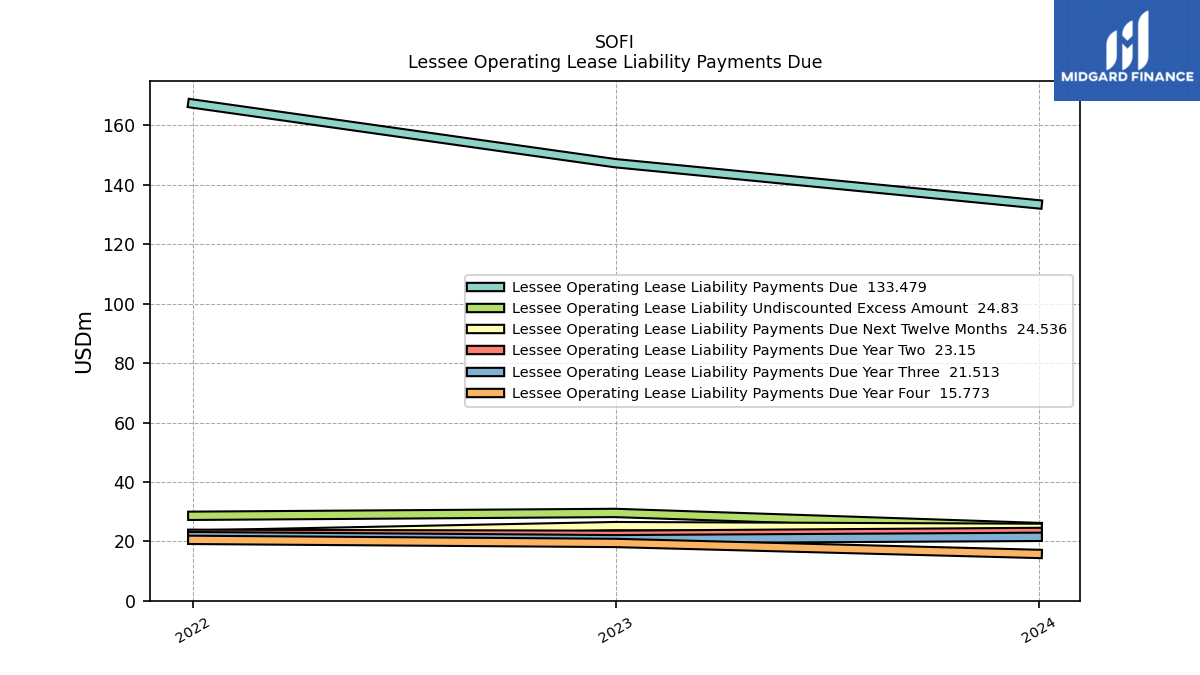Screen dimensions: 1200x675
Task: Select legend label "Payments Due Year Four 15.773"
Action: [751, 393]
